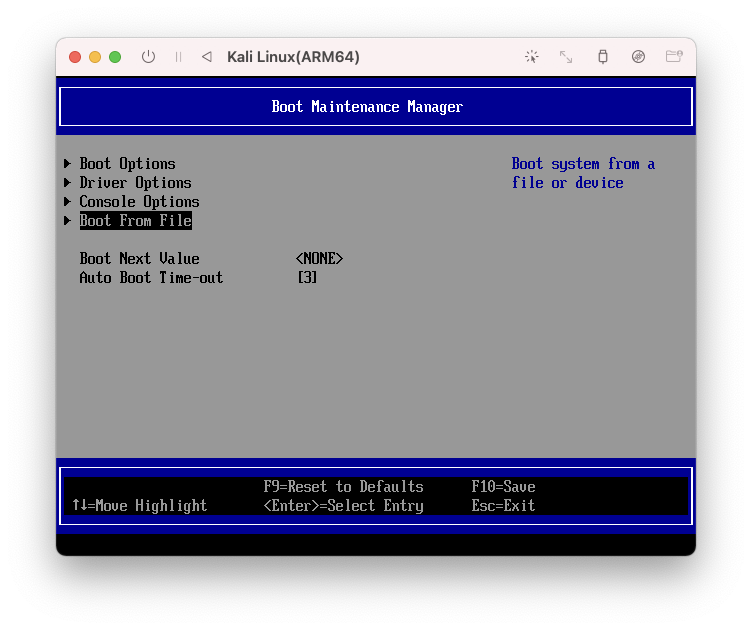Open USB devices icon
752x630 pixels.
point(603,57)
